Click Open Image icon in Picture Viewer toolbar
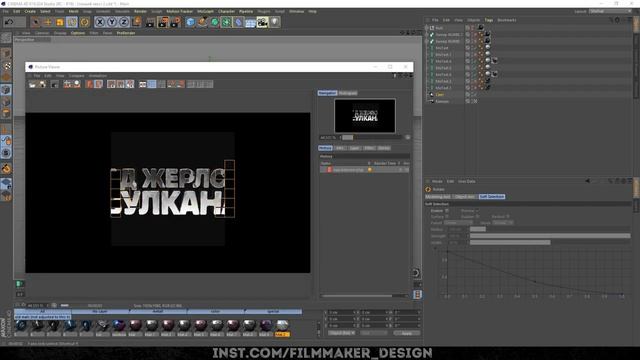Viewport: 640px width, 360px height. (32, 84)
